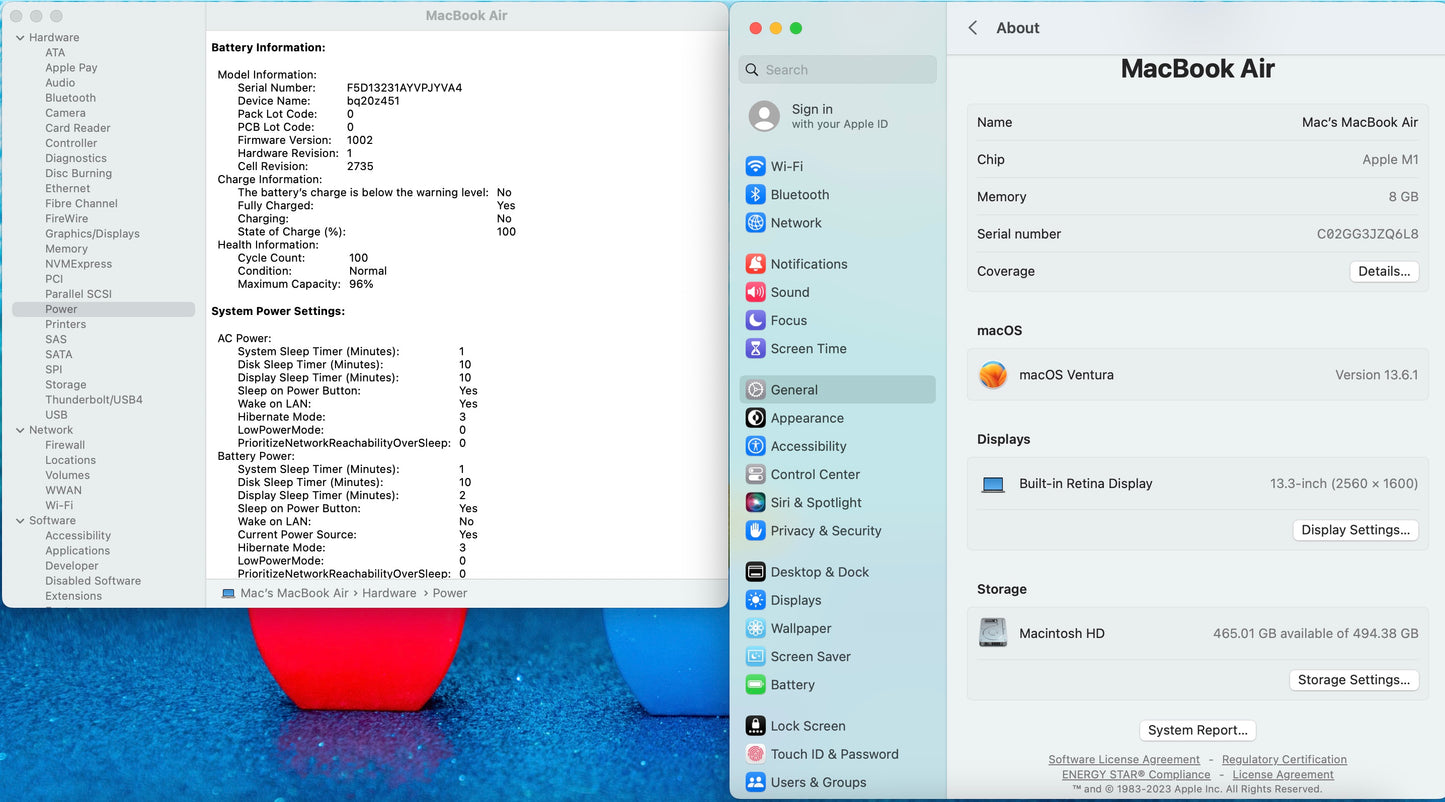Click the Version 13.6.1 text
Viewport: 1445px width, 802px height.
coord(1376,375)
